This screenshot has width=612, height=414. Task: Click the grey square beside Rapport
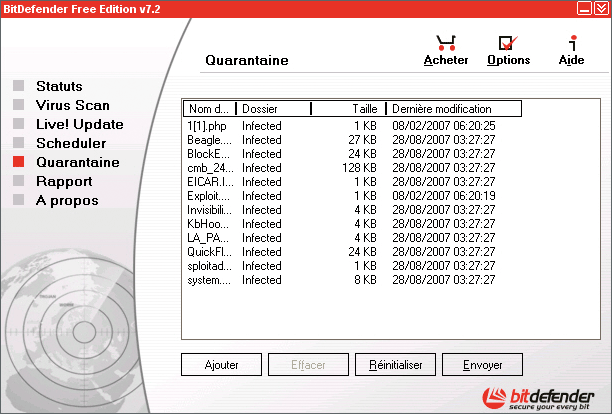(18, 181)
